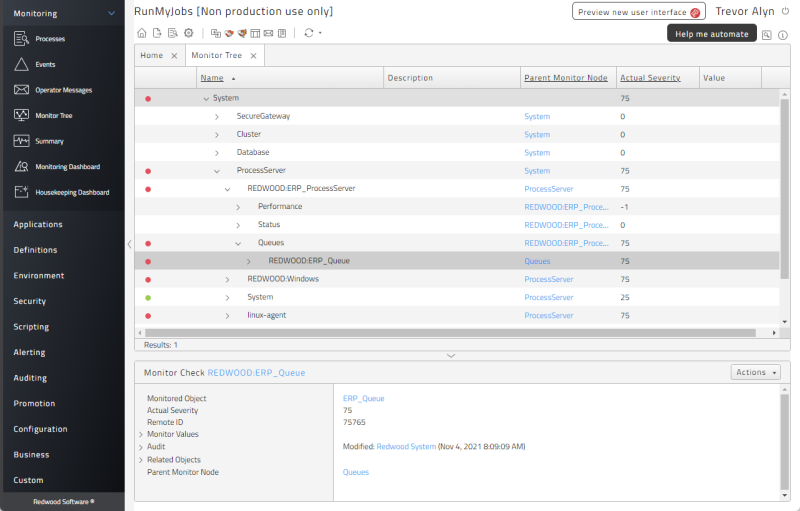Open the ERP_Queue monitored object link

point(363,398)
